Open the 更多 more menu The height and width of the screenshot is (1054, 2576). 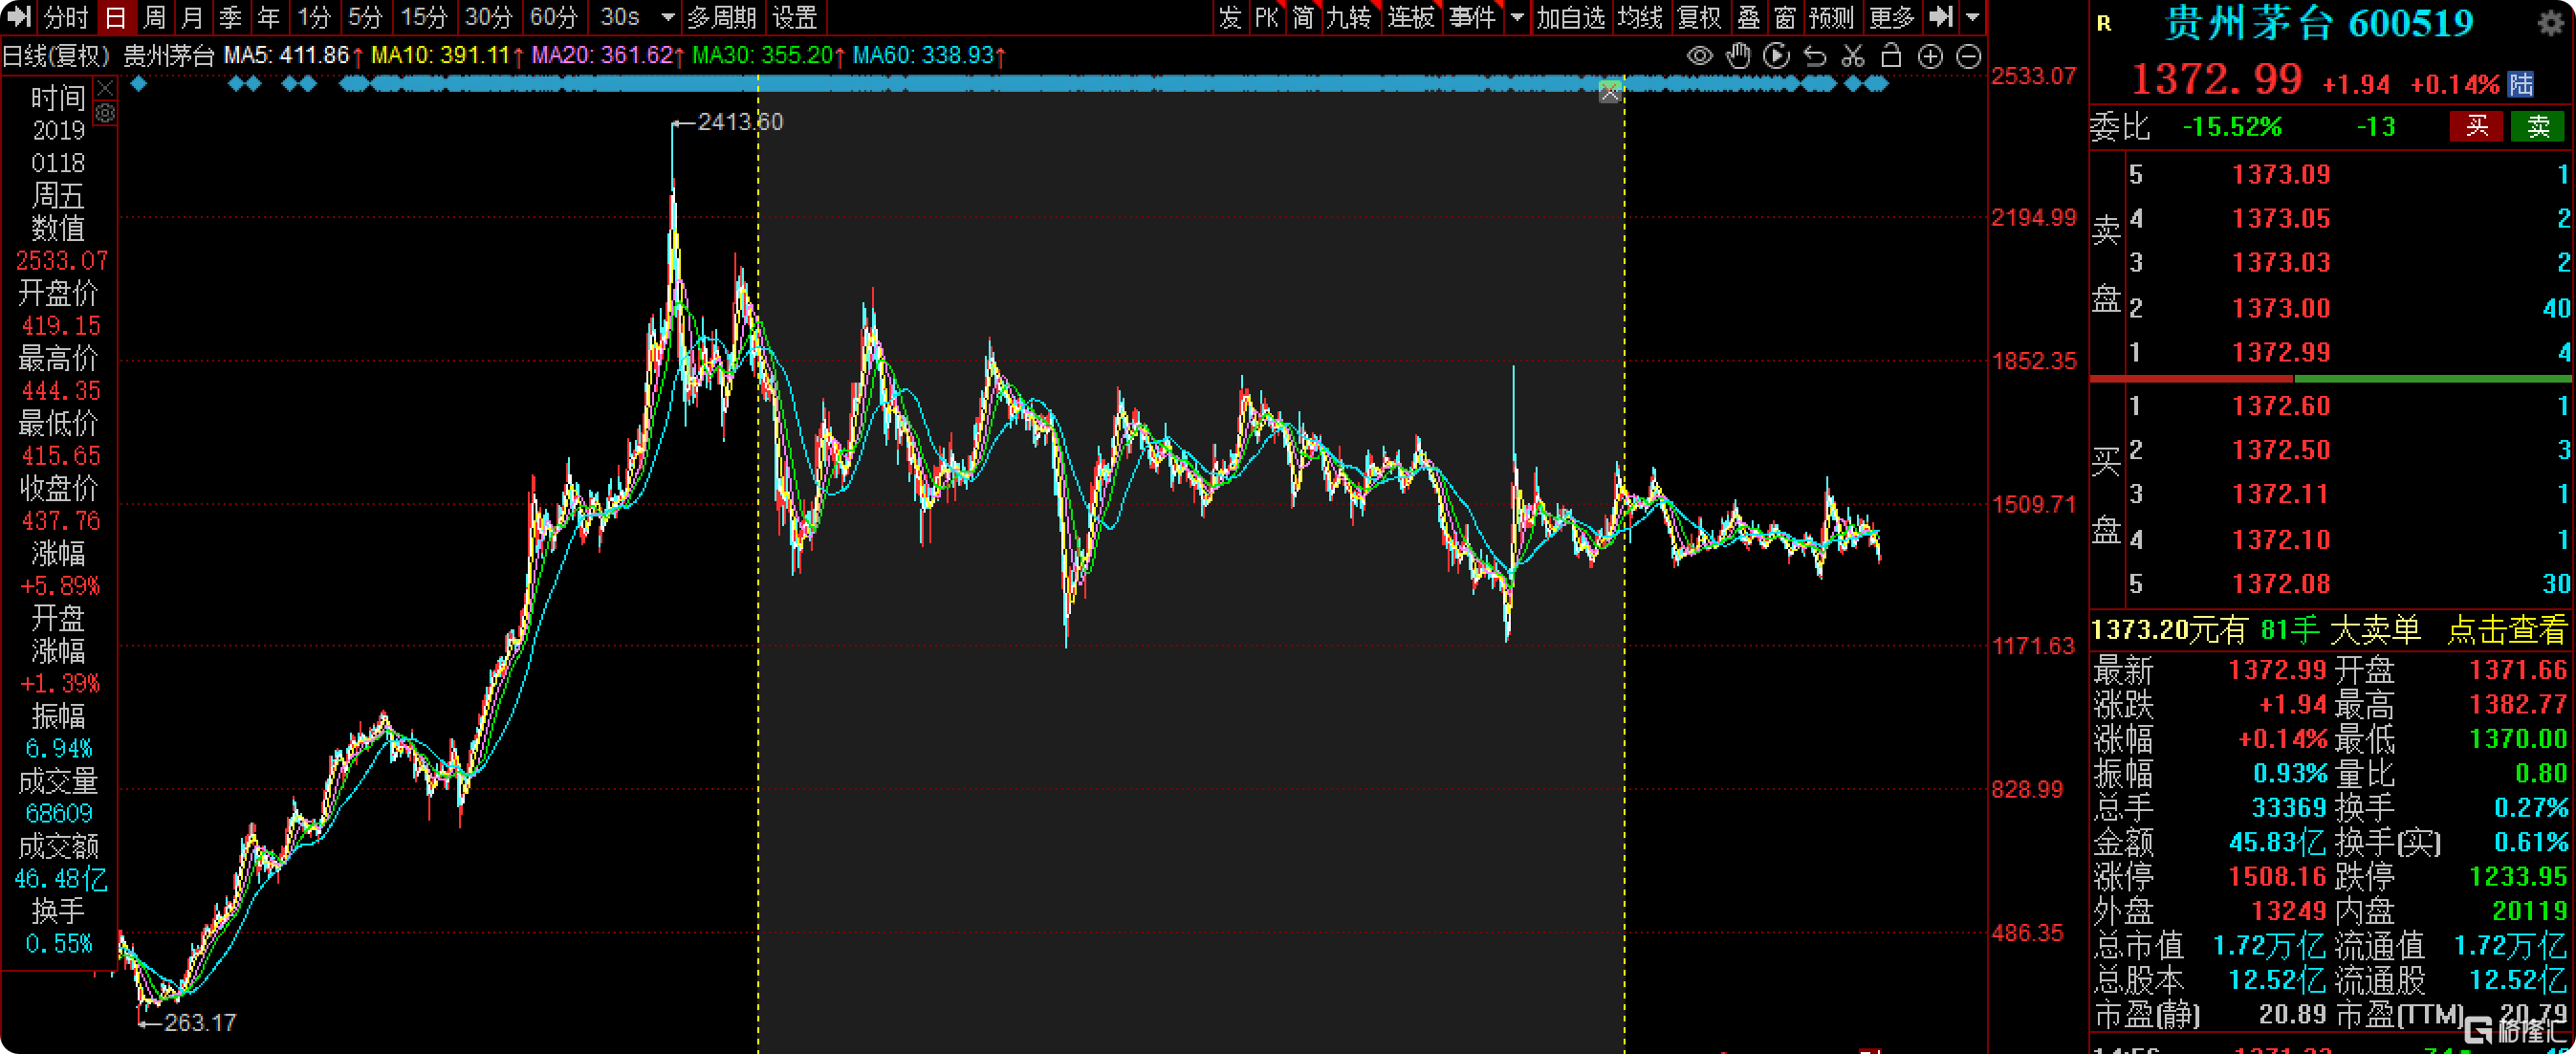coord(1891,17)
